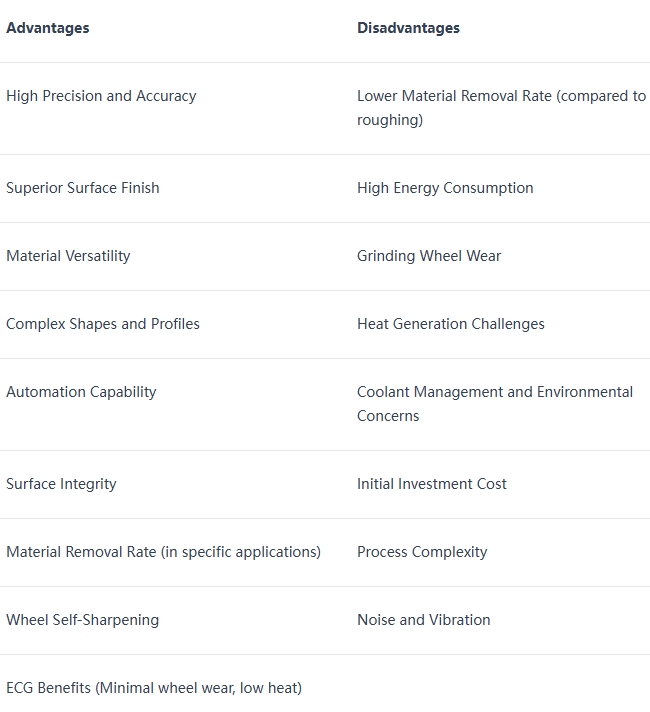650x712 pixels.
Task: Select the Superior Surface Finish text
Action: pyautogui.click(x=83, y=188)
